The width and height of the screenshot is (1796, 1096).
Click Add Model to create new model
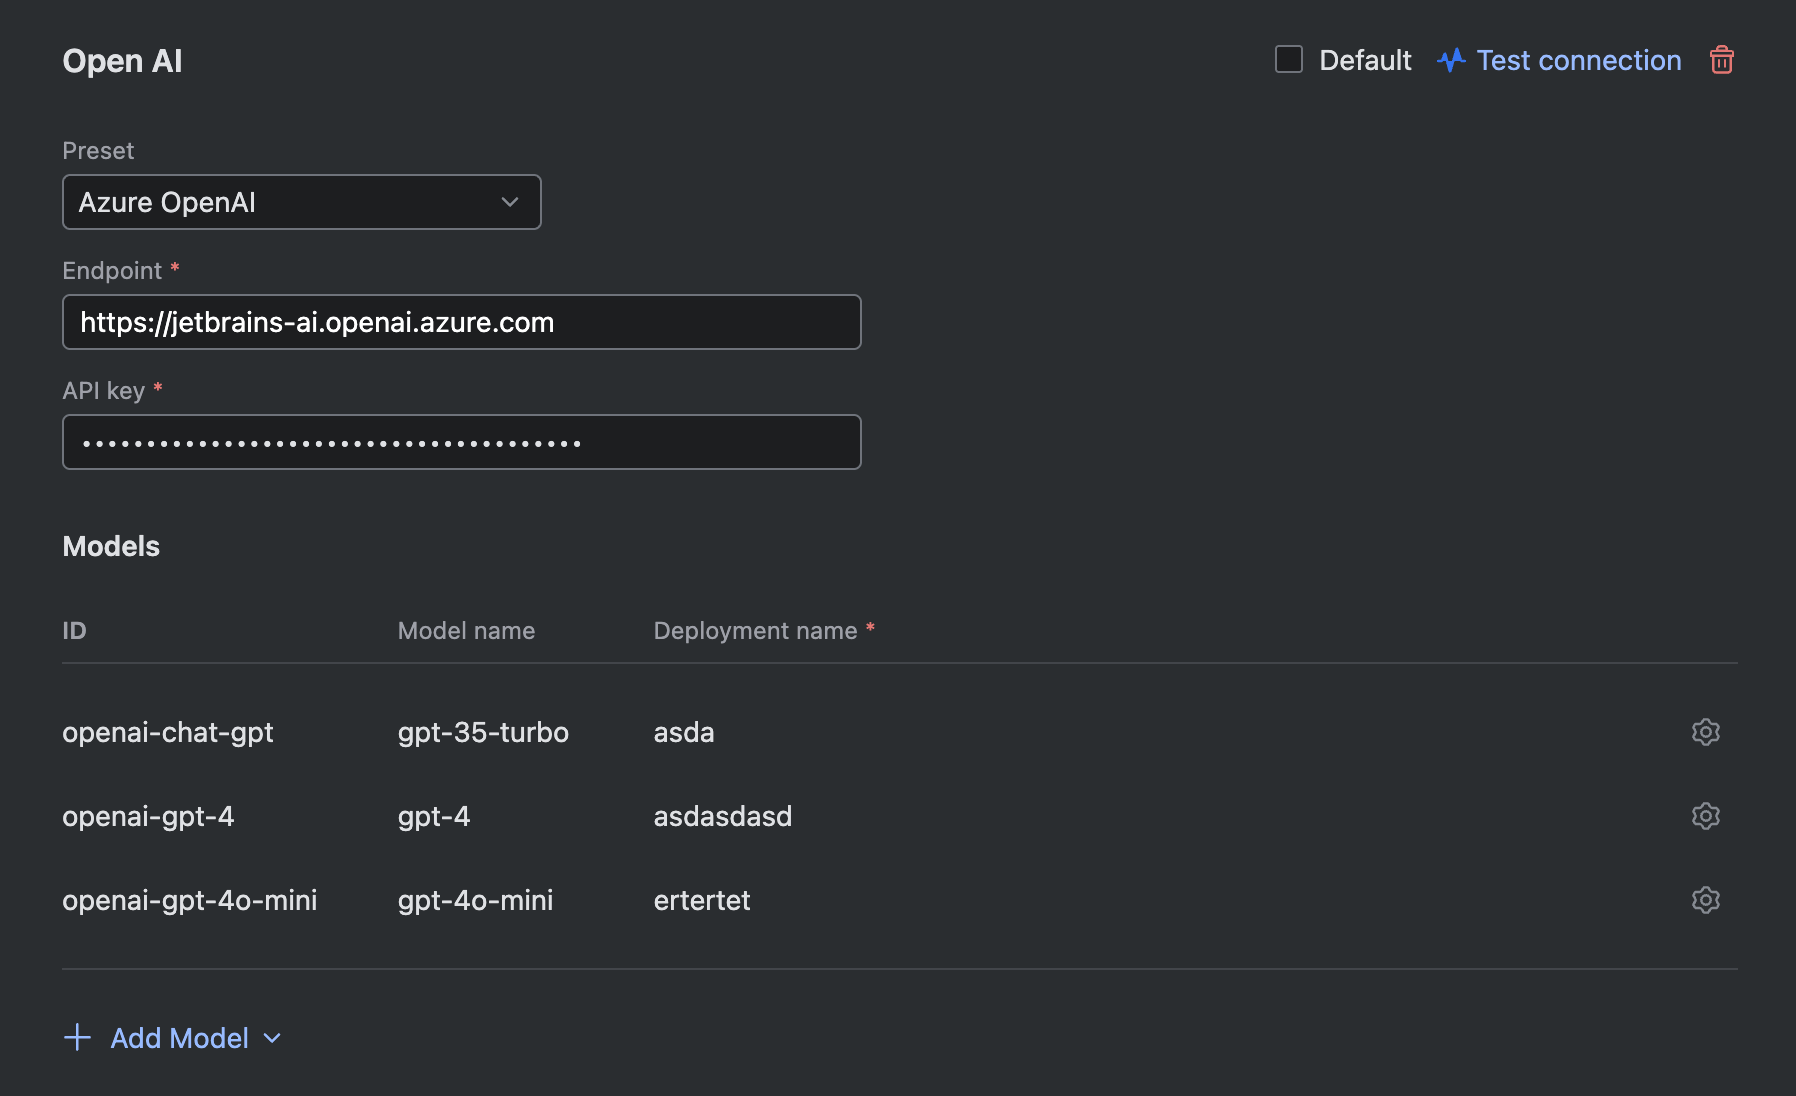179,1038
